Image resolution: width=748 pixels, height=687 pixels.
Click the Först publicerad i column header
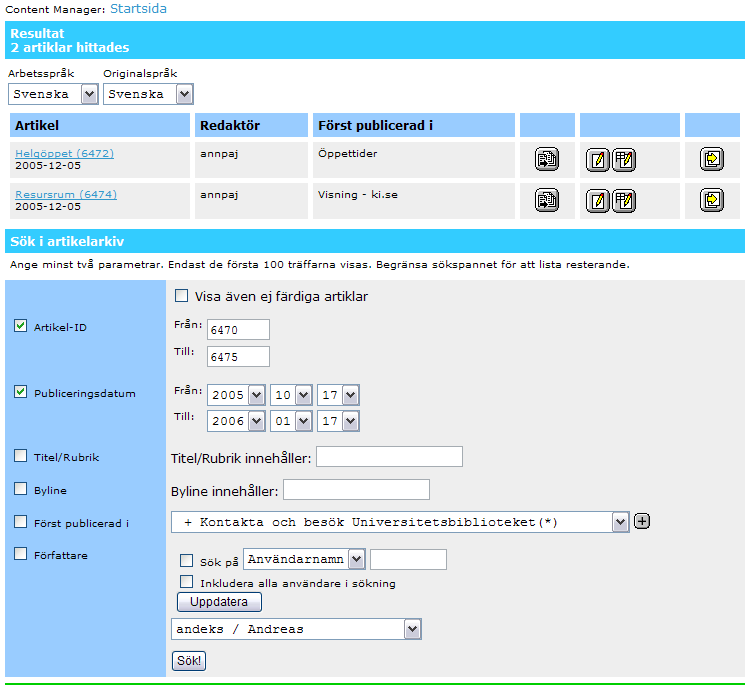click(x=414, y=125)
